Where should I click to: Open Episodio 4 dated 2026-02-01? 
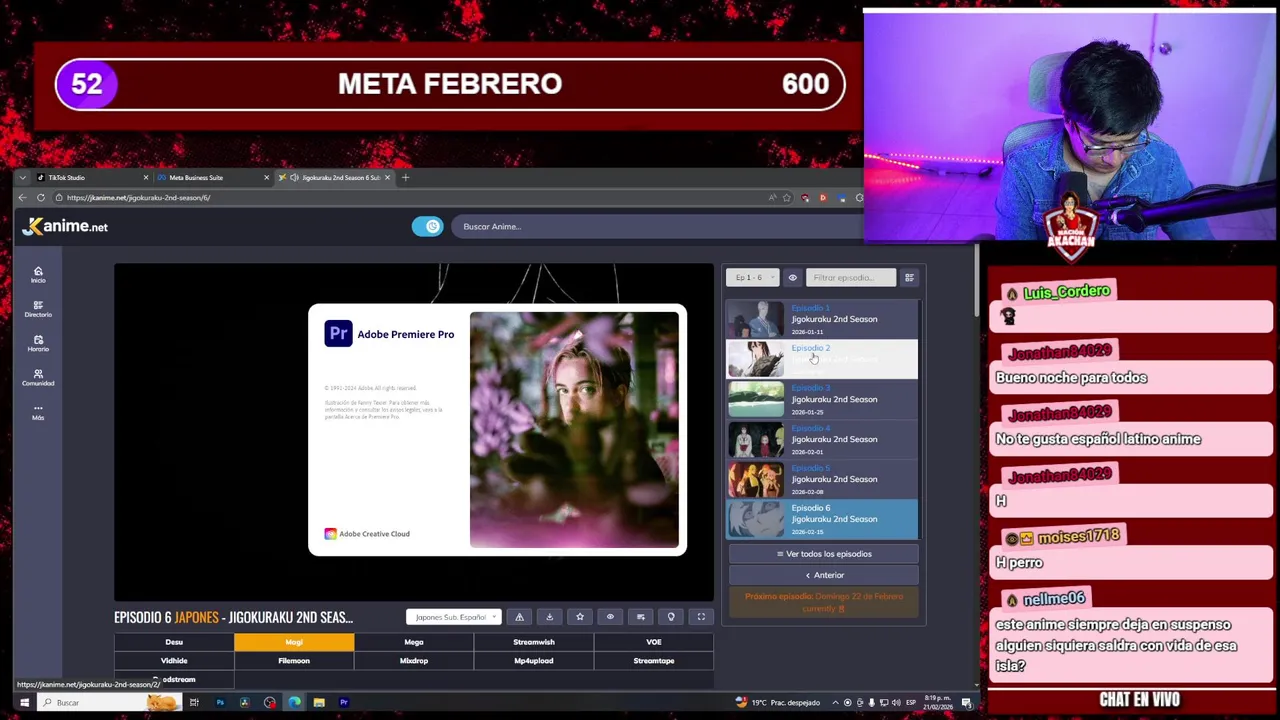822,439
